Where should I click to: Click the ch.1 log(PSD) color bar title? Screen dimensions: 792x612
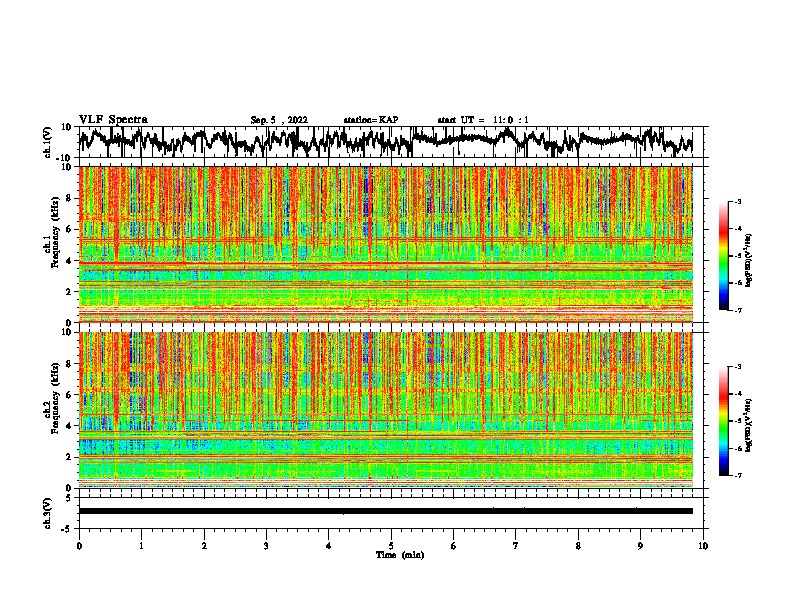click(749, 261)
